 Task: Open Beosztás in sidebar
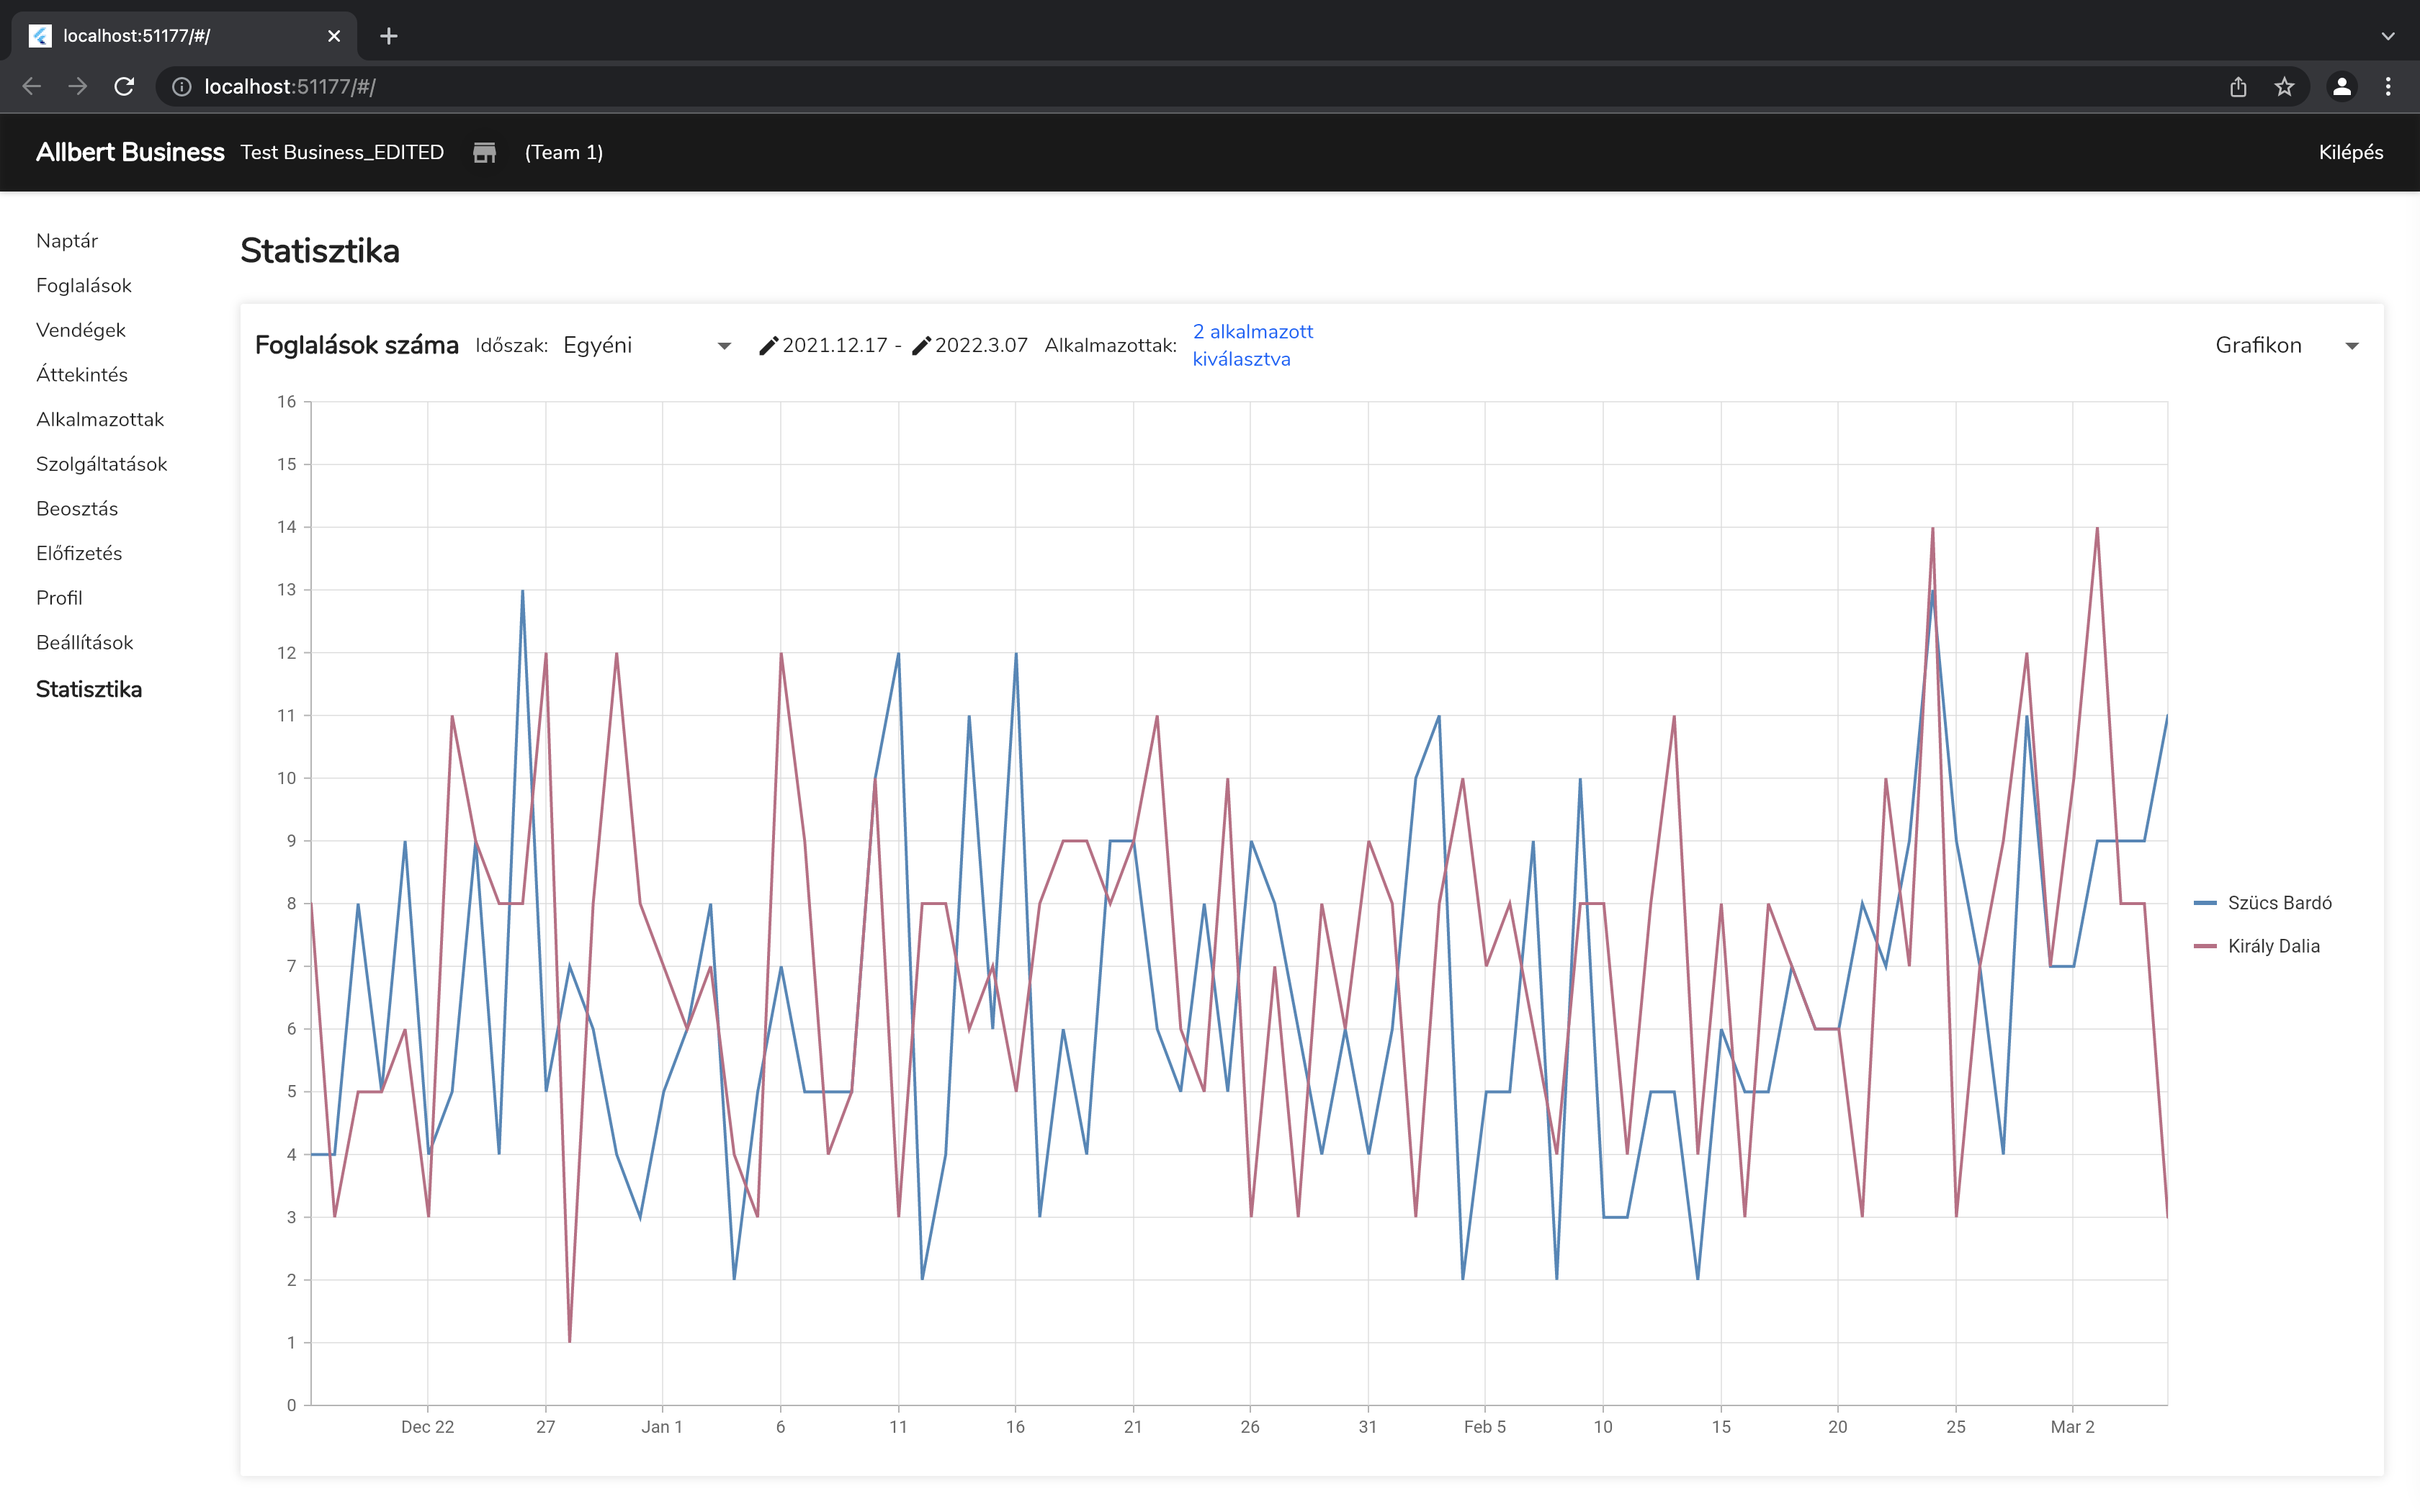pos(77,509)
